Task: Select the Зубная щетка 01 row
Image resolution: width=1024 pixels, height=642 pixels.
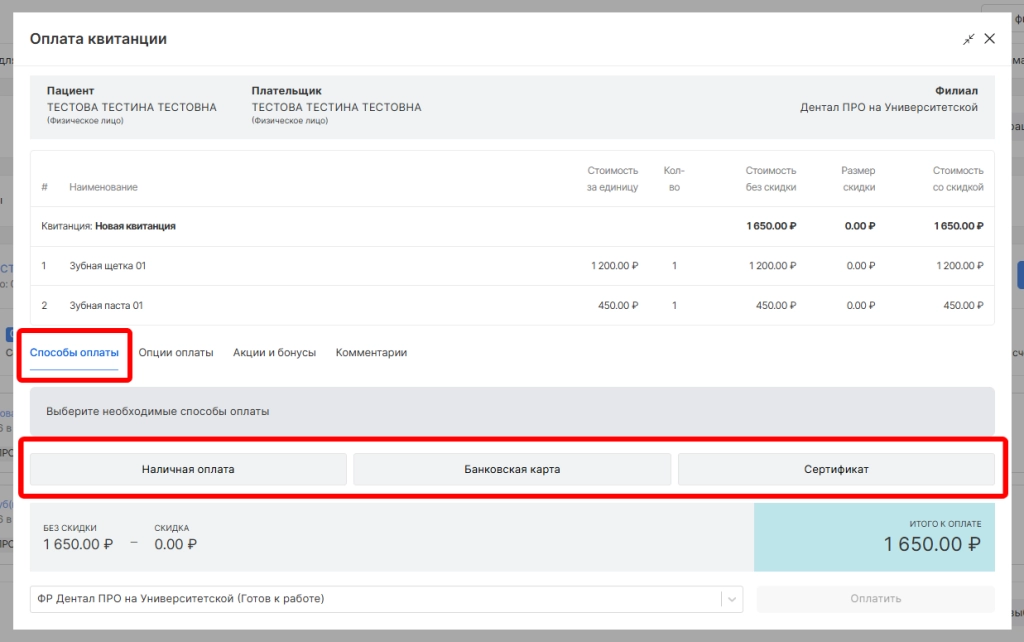Action: point(108,266)
